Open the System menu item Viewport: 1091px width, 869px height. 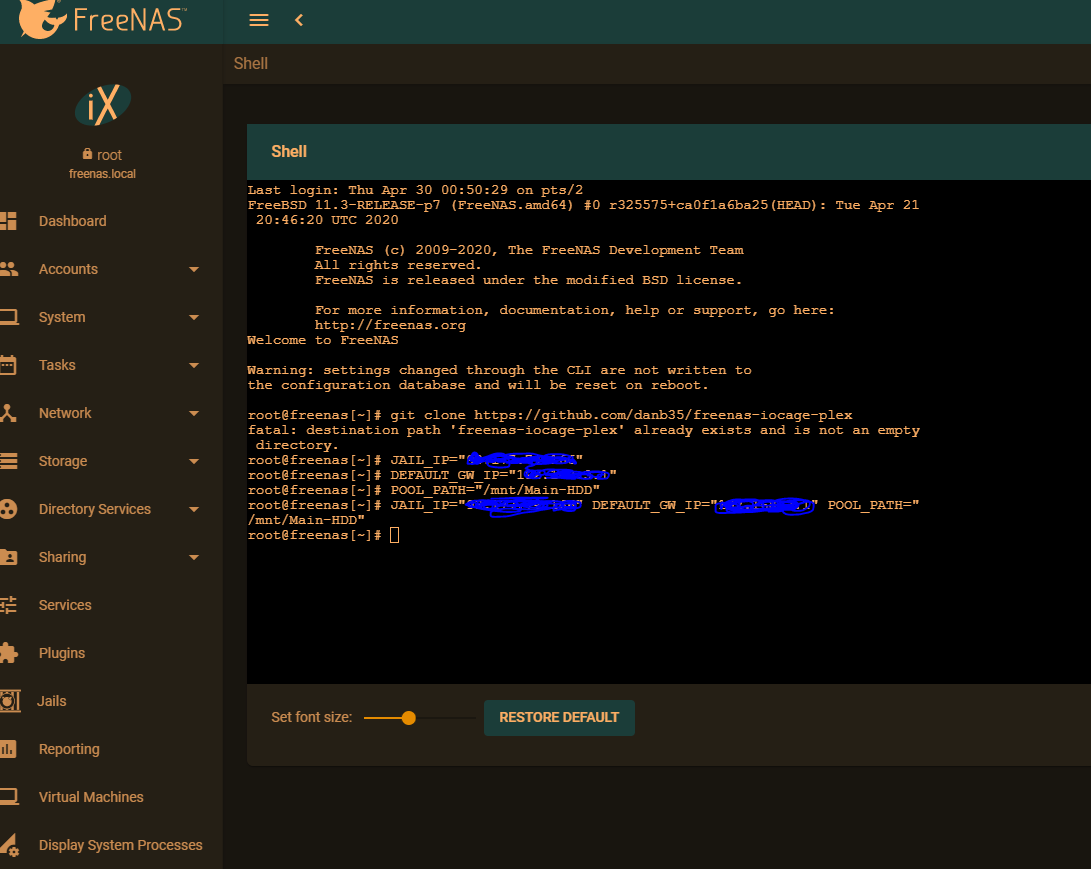point(62,317)
